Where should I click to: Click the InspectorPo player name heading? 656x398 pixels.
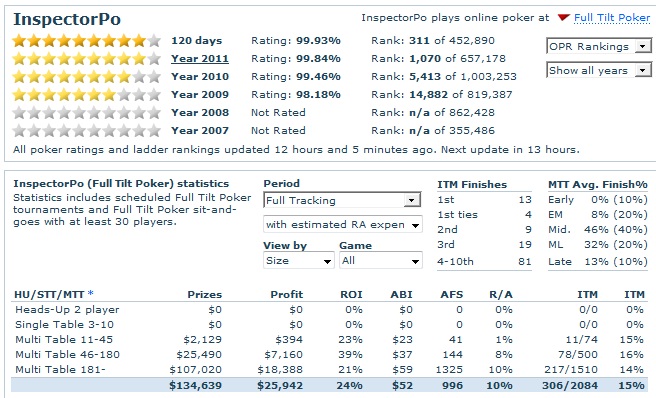(67, 19)
